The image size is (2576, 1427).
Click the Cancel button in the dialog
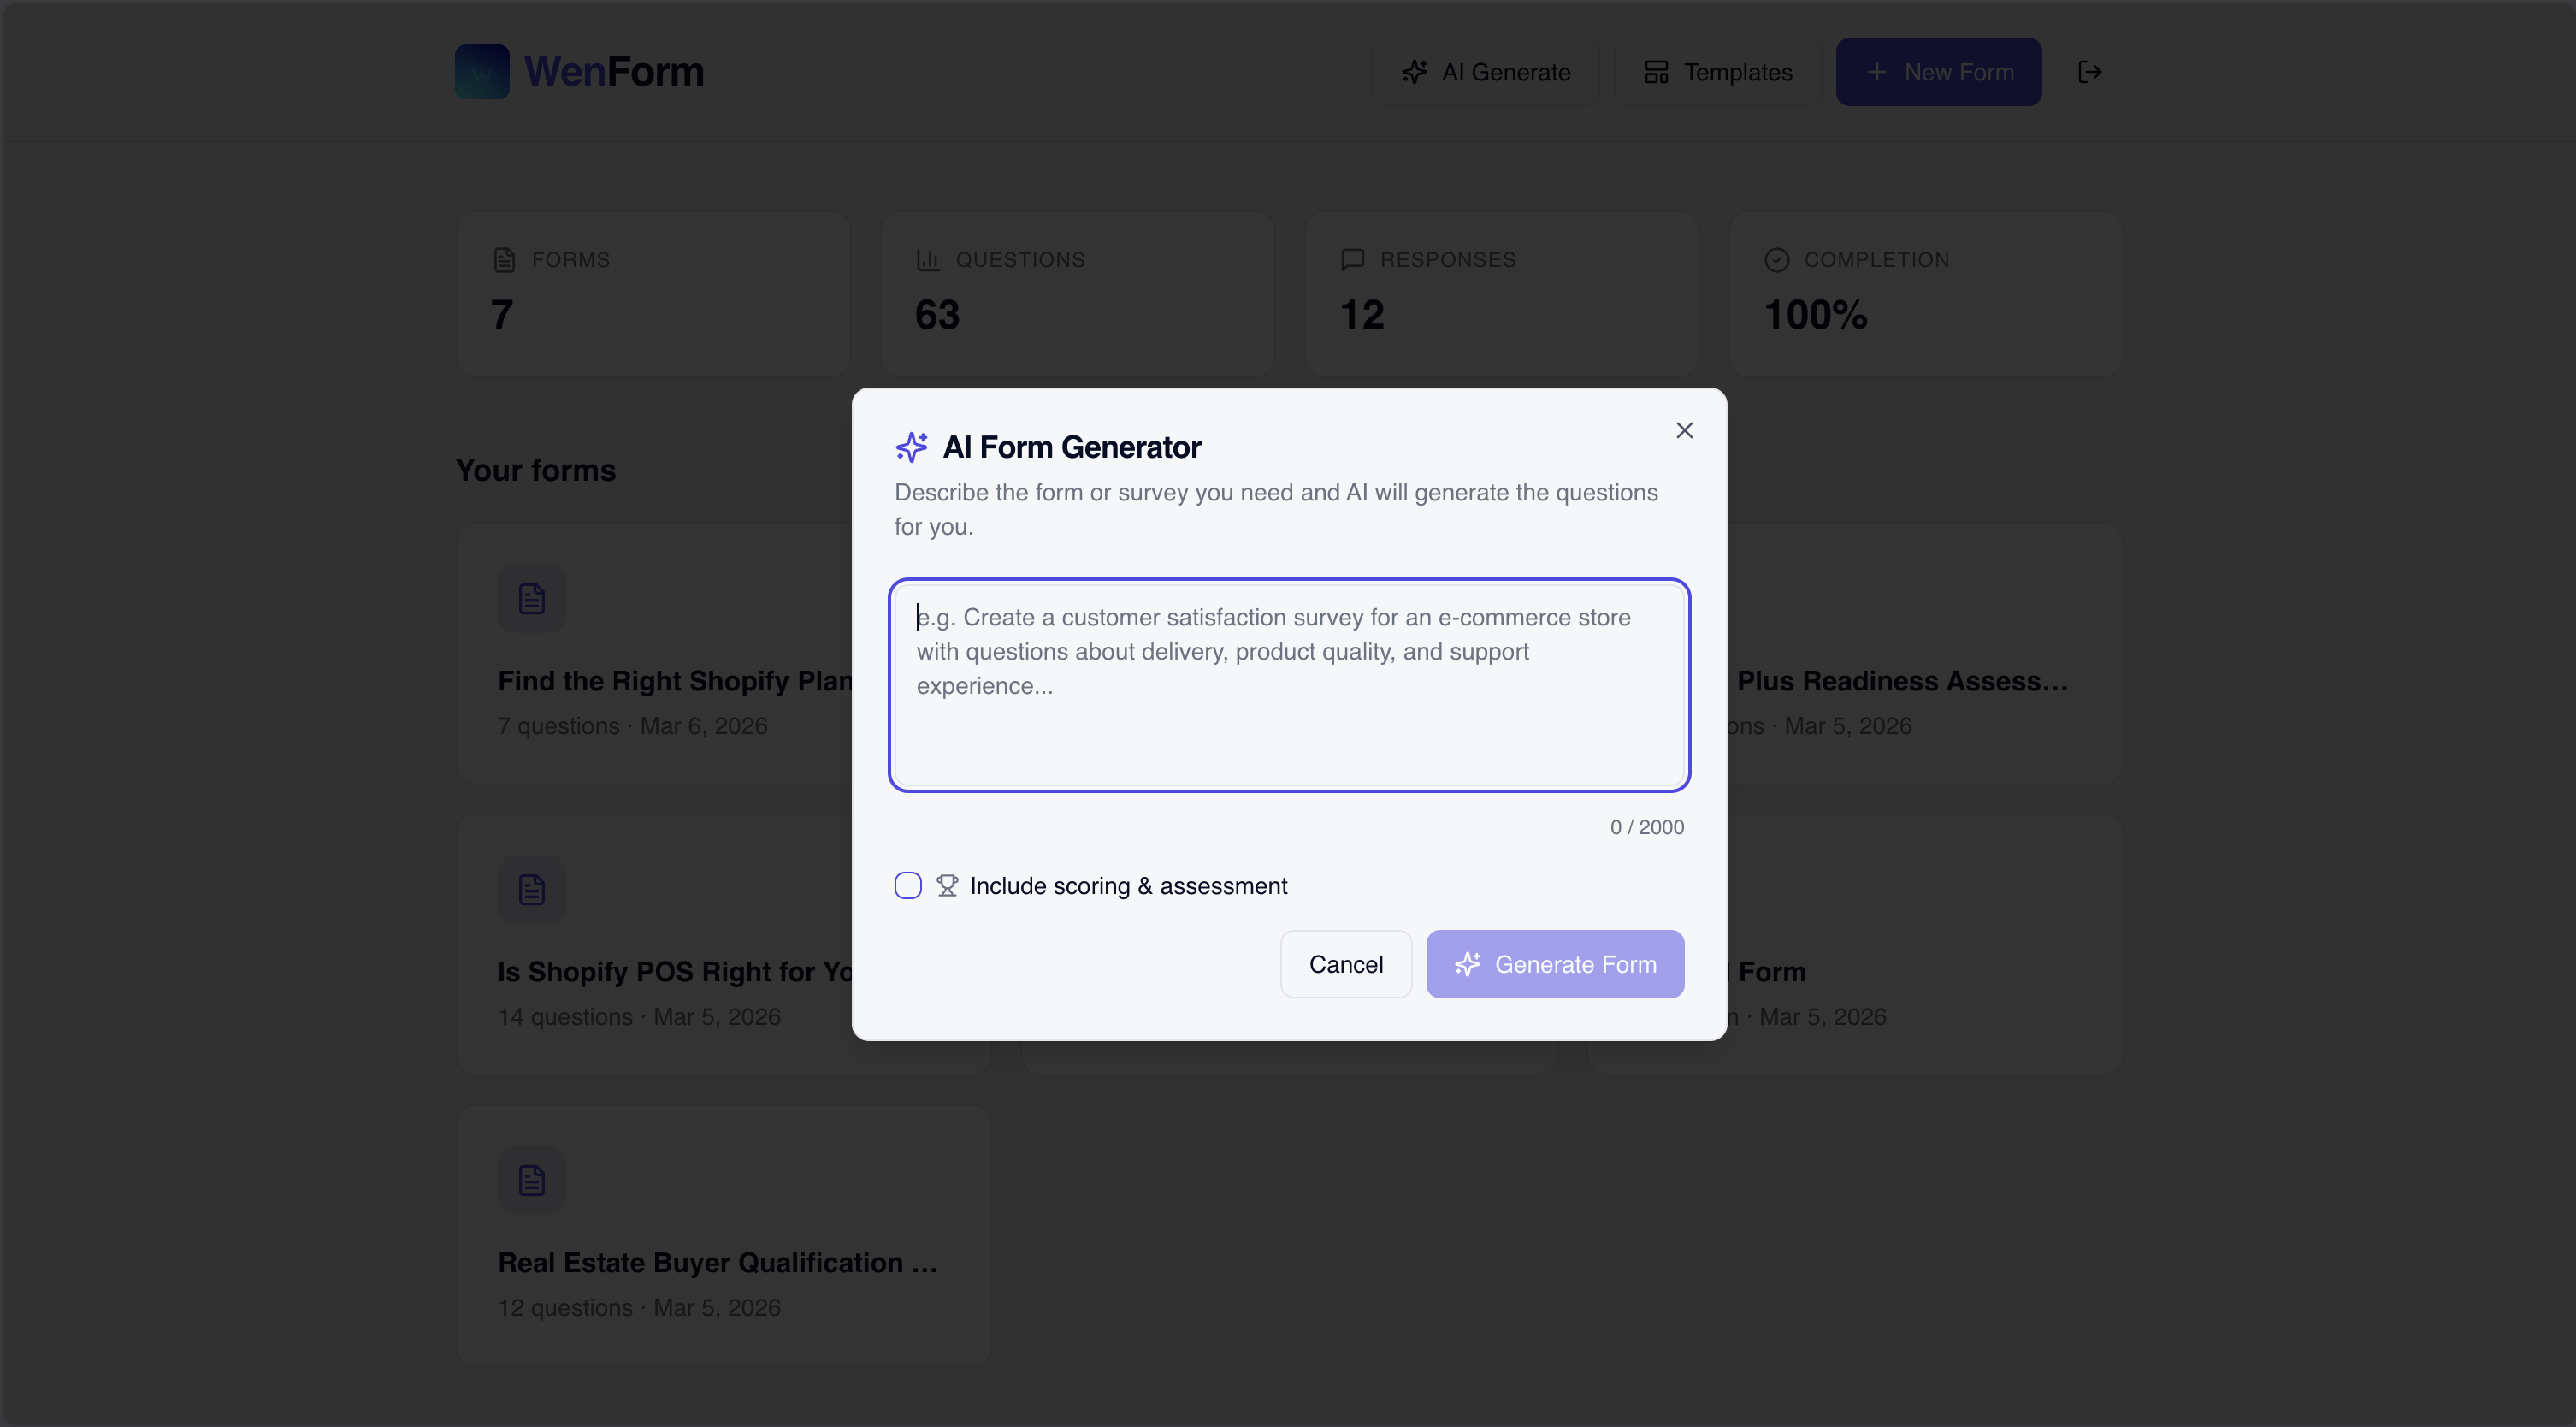pos(1345,964)
